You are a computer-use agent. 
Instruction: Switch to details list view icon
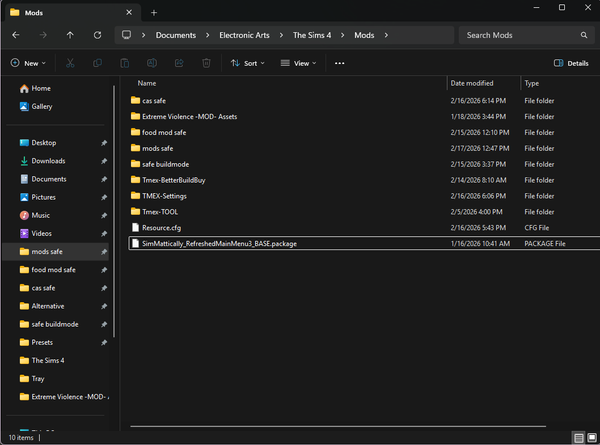pyautogui.click(x=578, y=438)
